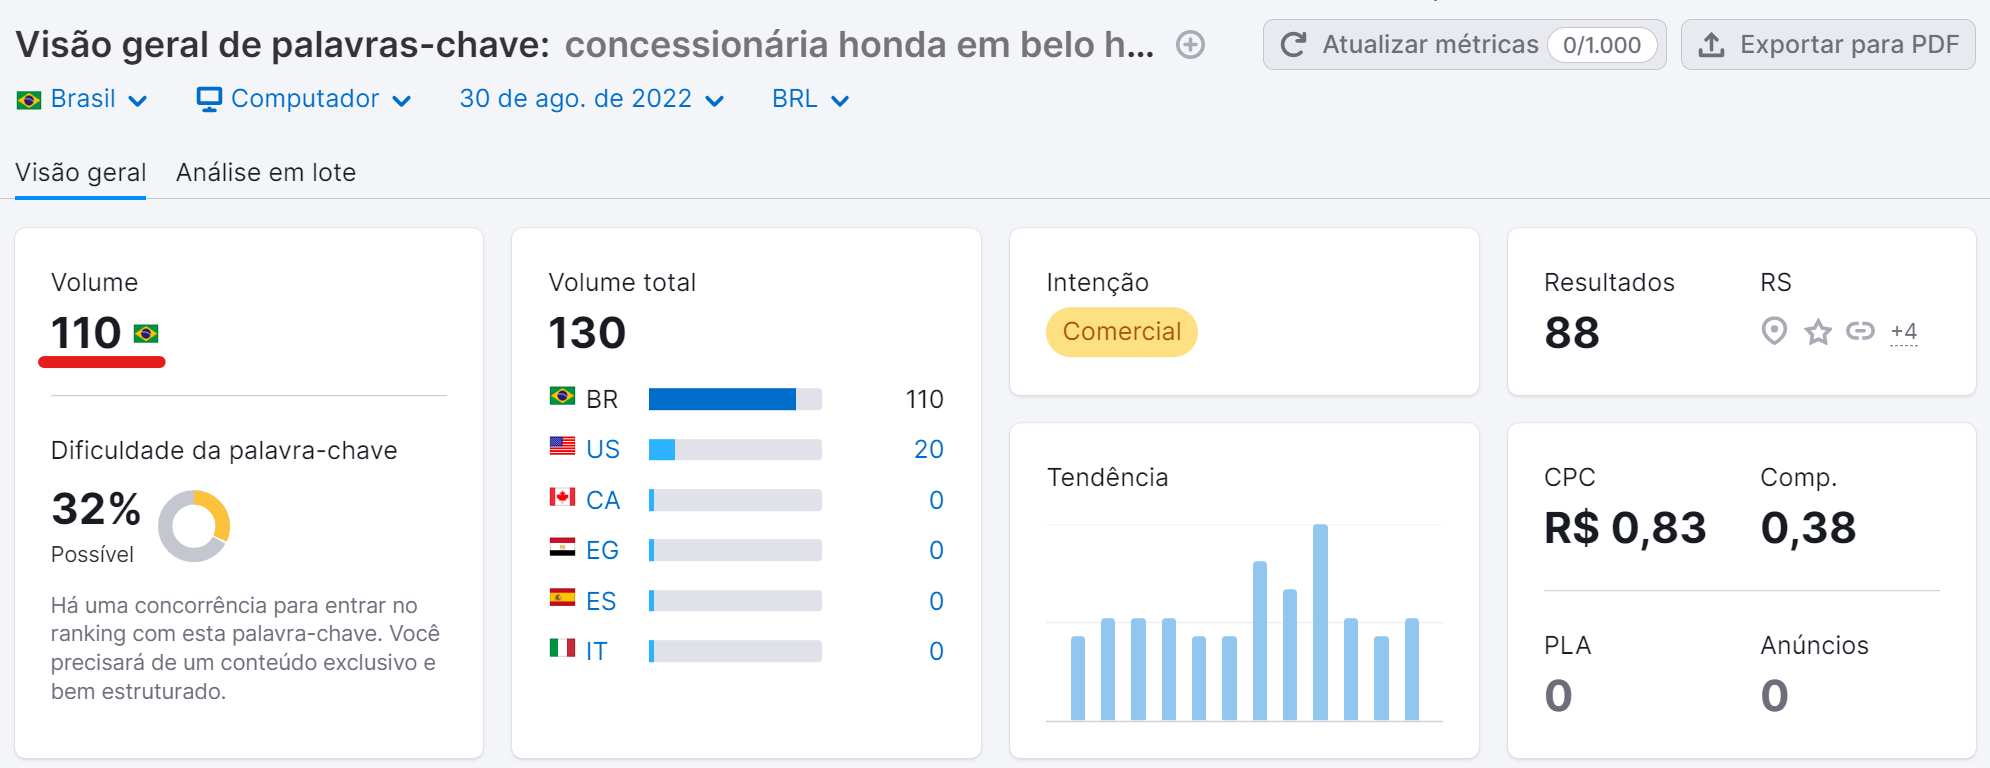Open the 30 de ago. de 2022 date dropdown
The height and width of the screenshot is (768, 1990).
592,99
